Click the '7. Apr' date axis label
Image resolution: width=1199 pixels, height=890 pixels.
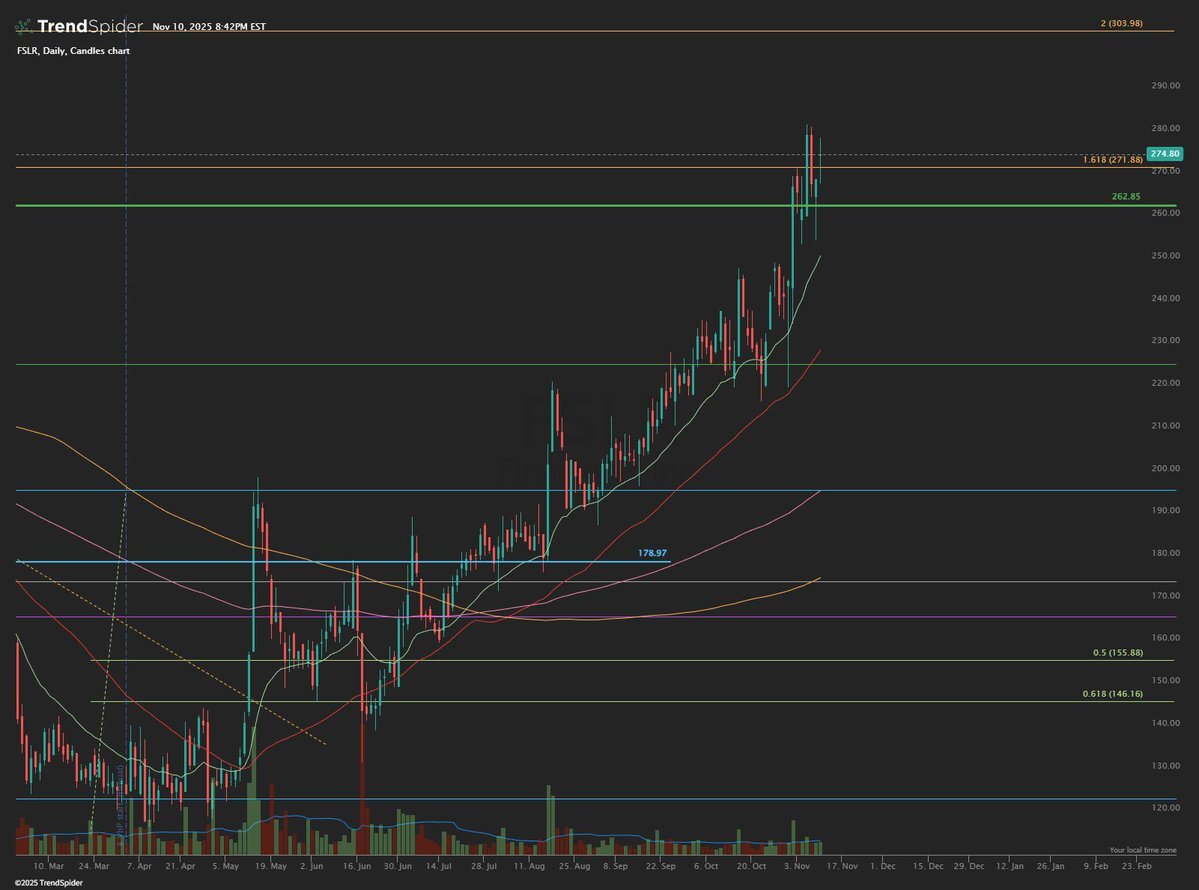pos(139,866)
